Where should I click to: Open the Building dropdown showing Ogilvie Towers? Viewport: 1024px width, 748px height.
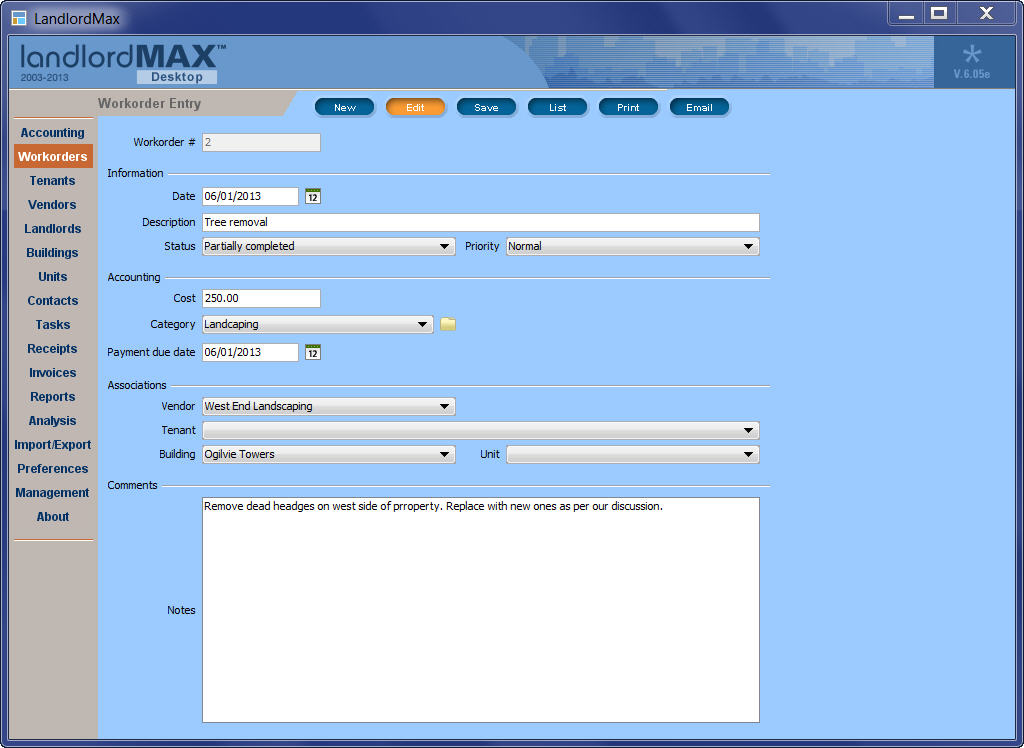(328, 454)
